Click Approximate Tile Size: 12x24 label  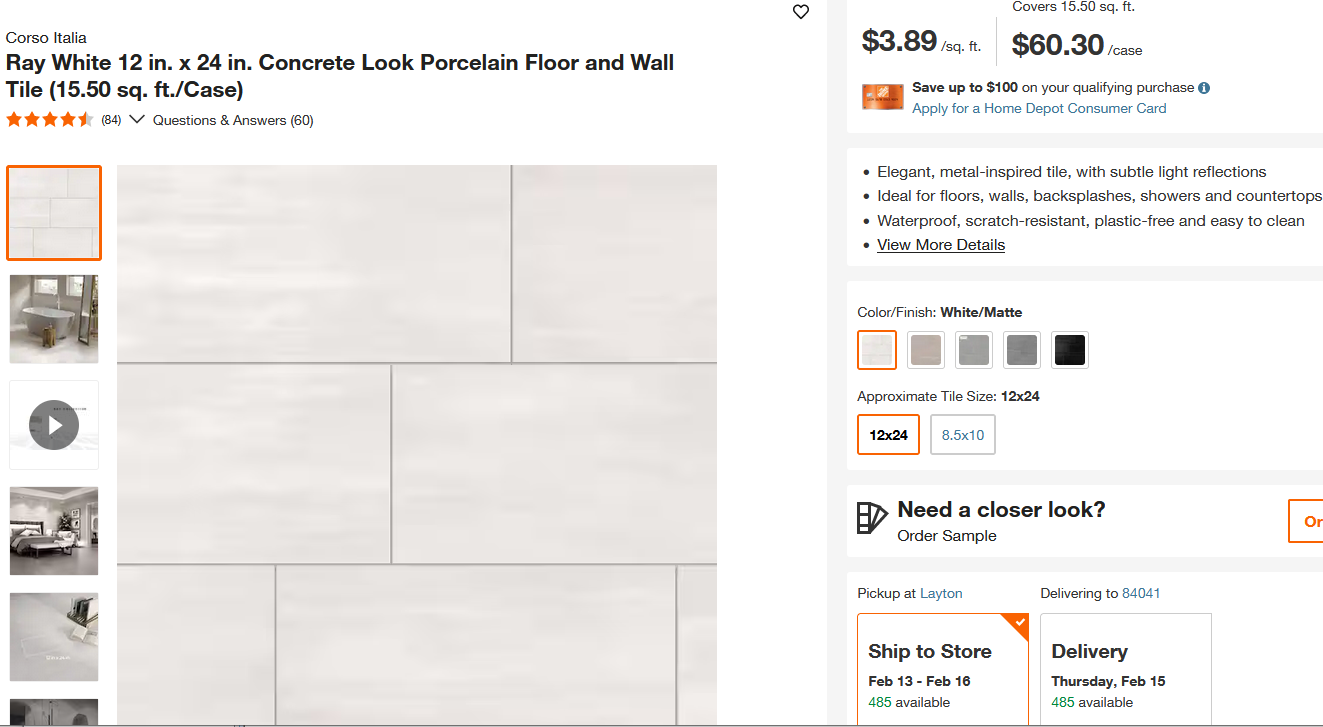click(x=948, y=396)
